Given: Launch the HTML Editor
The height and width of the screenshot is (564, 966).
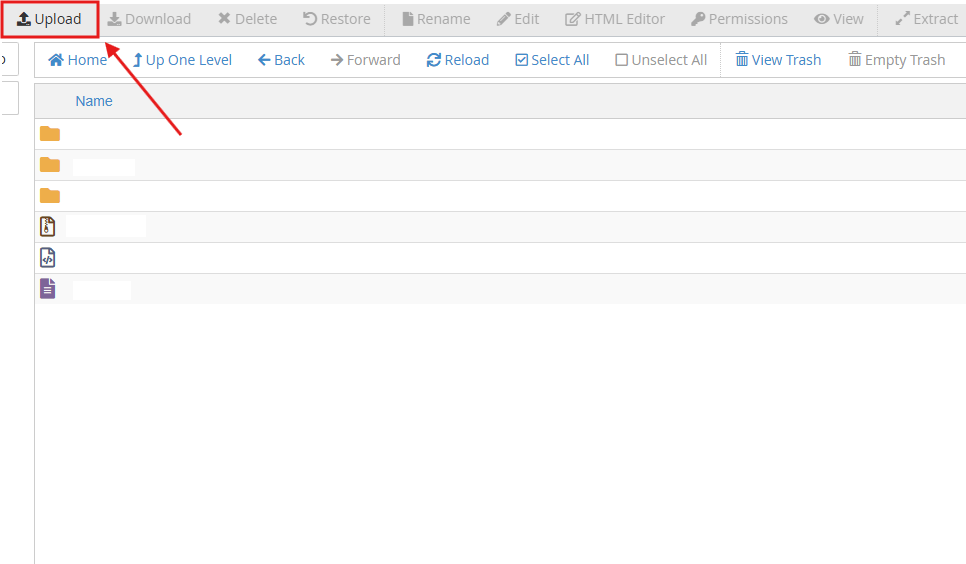Looking at the screenshot, I should 615,19.
